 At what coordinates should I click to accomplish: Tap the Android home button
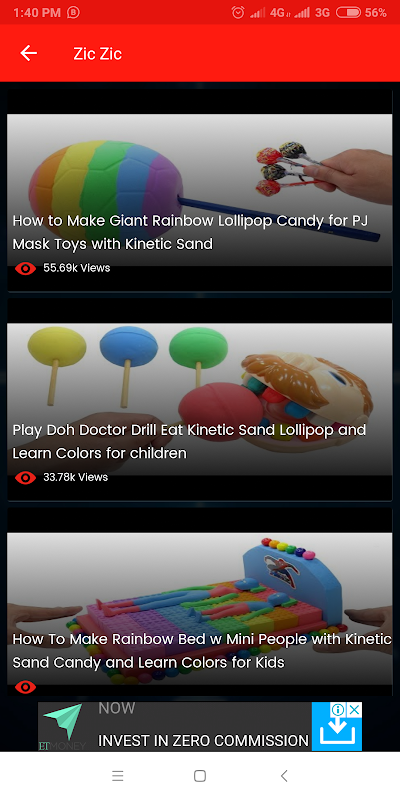200,776
